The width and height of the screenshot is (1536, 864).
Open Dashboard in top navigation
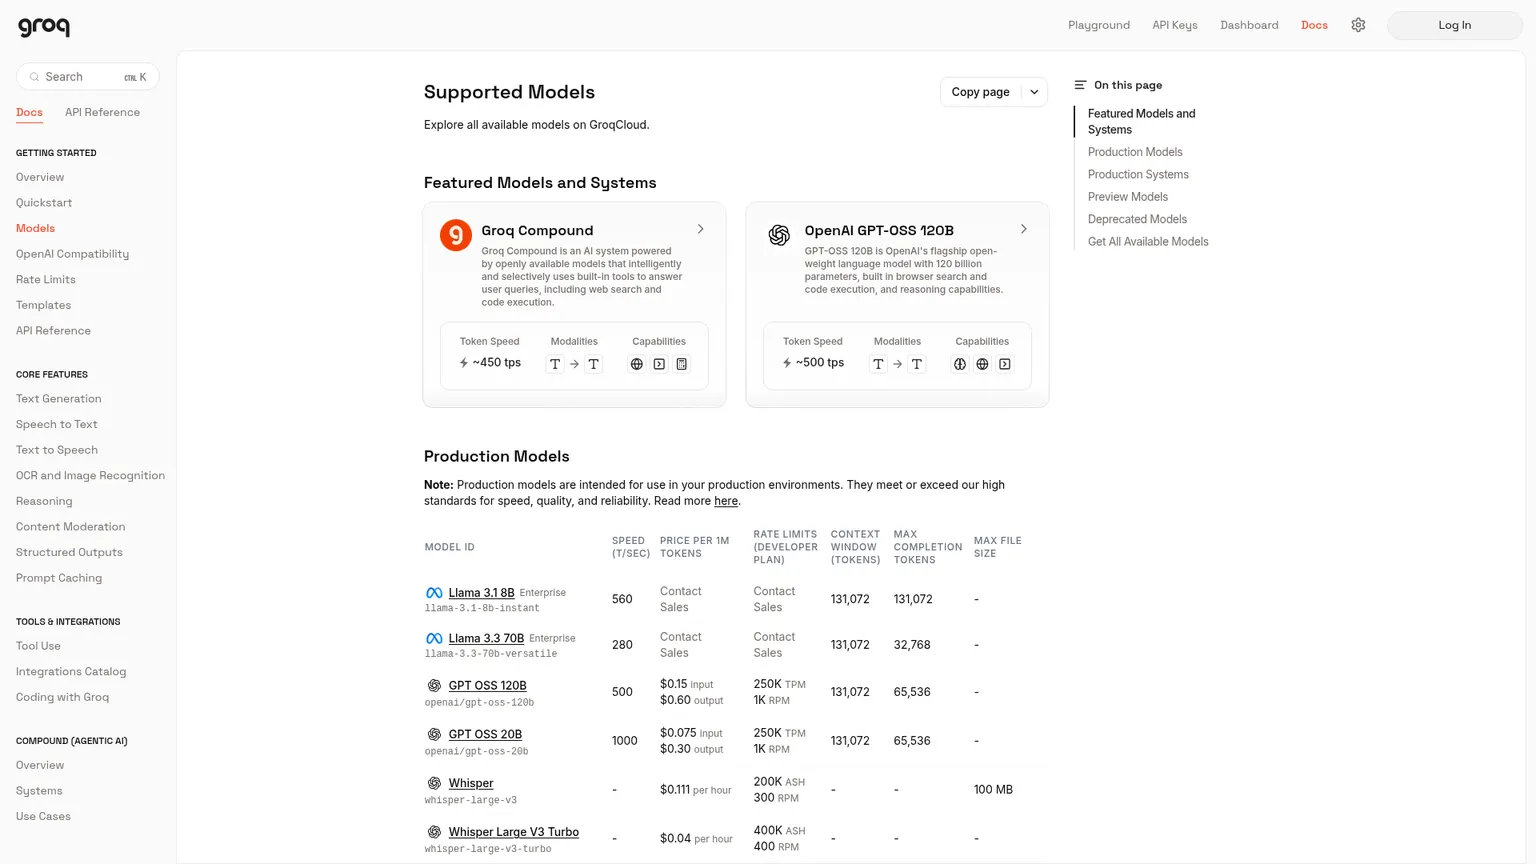(x=1249, y=25)
